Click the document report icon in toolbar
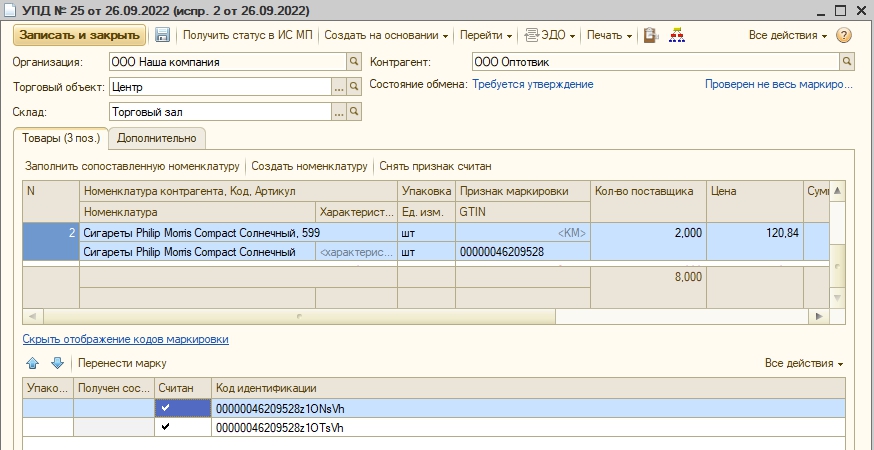The image size is (874, 450). pos(651,36)
